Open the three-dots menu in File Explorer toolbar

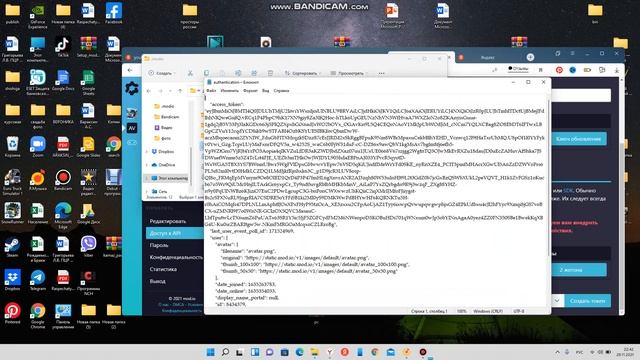click(381, 73)
